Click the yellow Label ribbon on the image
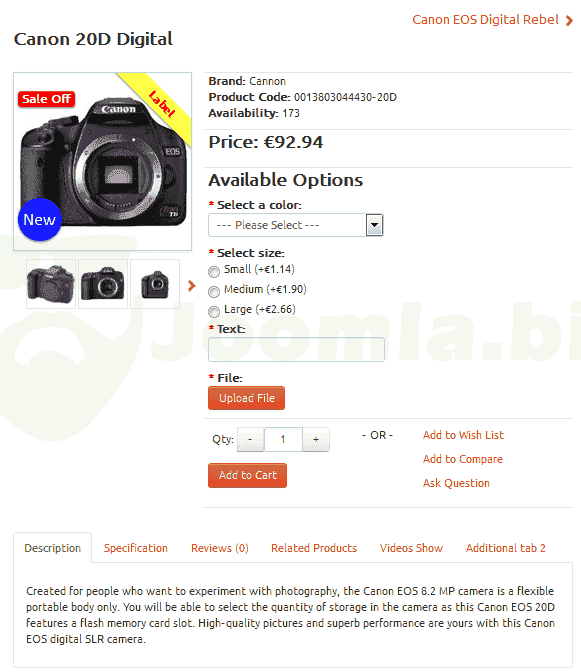 (x=162, y=104)
